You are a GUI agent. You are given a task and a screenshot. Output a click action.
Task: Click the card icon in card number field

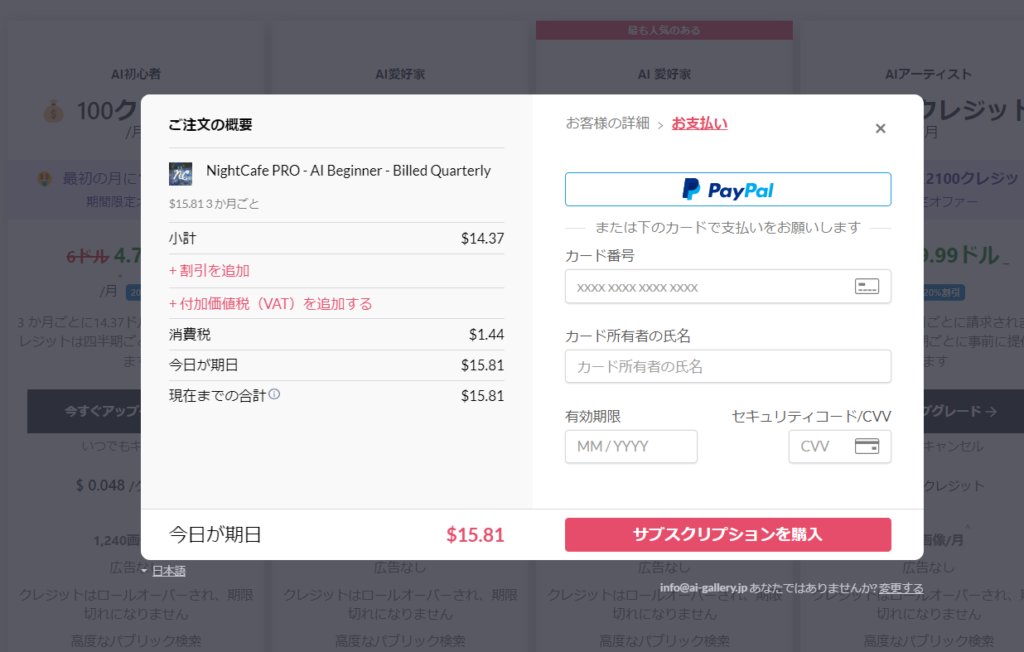tap(867, 286)
